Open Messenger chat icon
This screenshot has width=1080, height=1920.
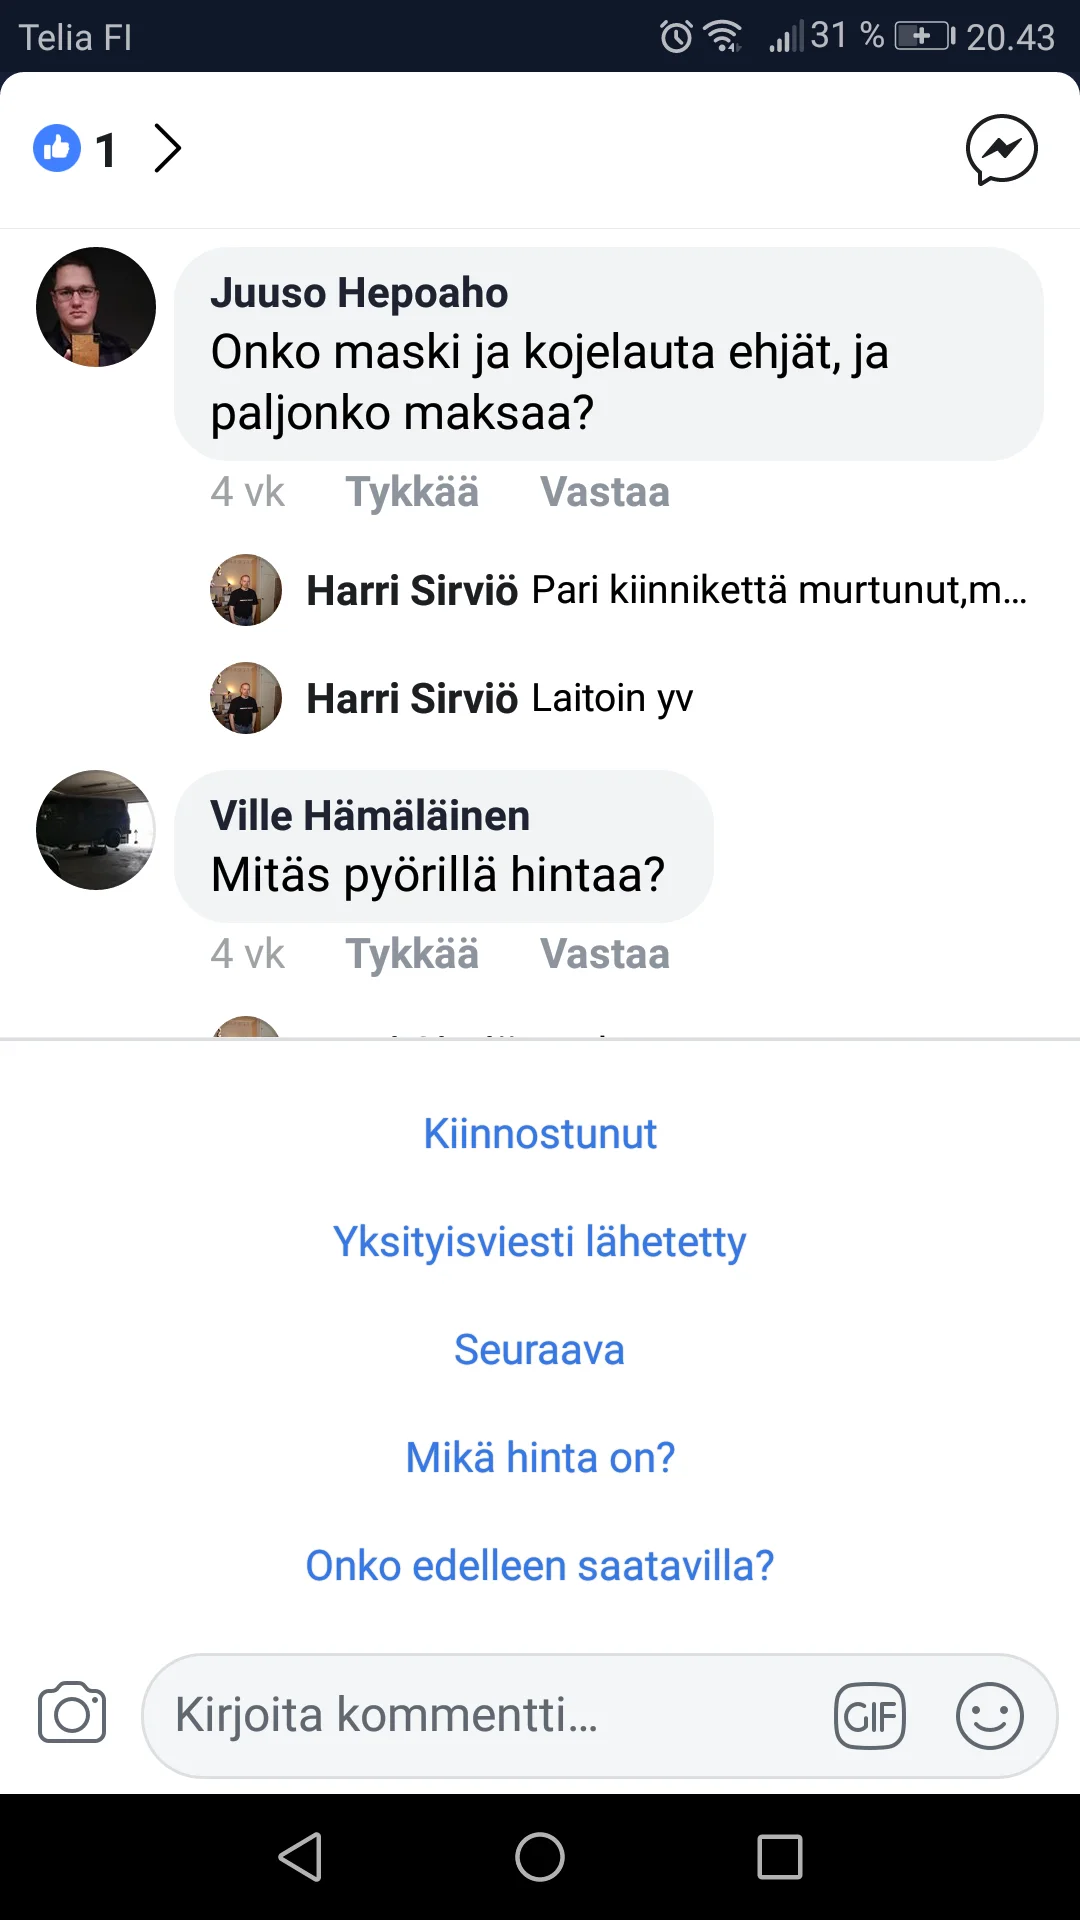click(1001, 150)
